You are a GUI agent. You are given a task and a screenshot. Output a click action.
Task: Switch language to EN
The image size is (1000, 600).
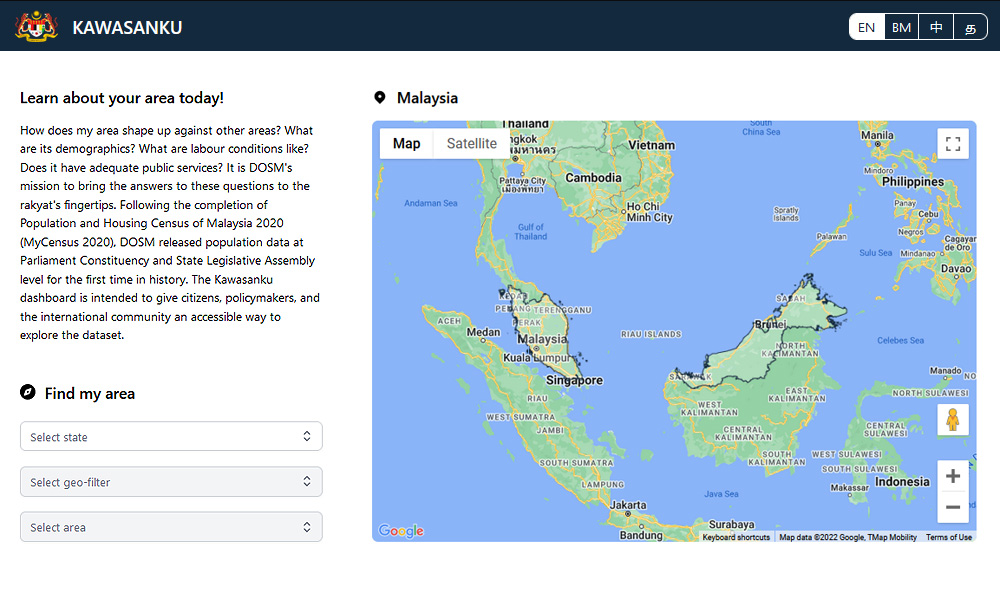click(867, 27)
